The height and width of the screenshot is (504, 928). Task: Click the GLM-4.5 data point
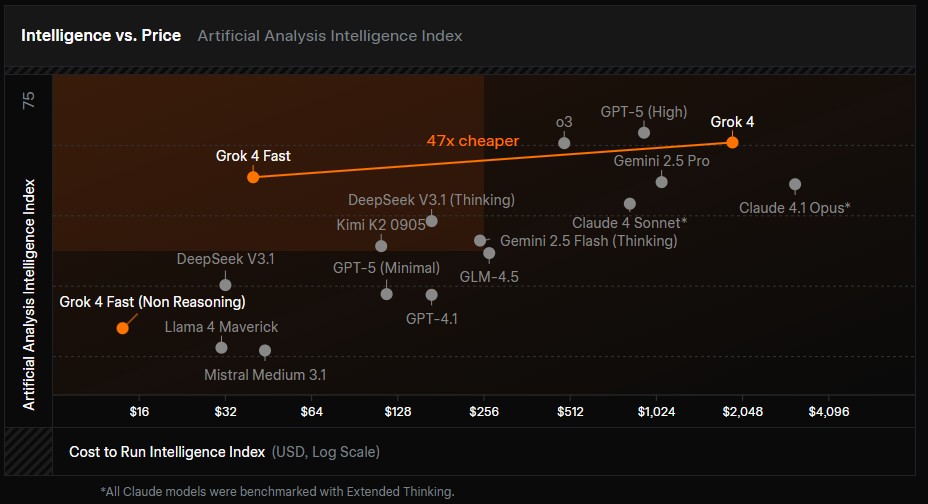pyautogui.click(x=489, y=254)
